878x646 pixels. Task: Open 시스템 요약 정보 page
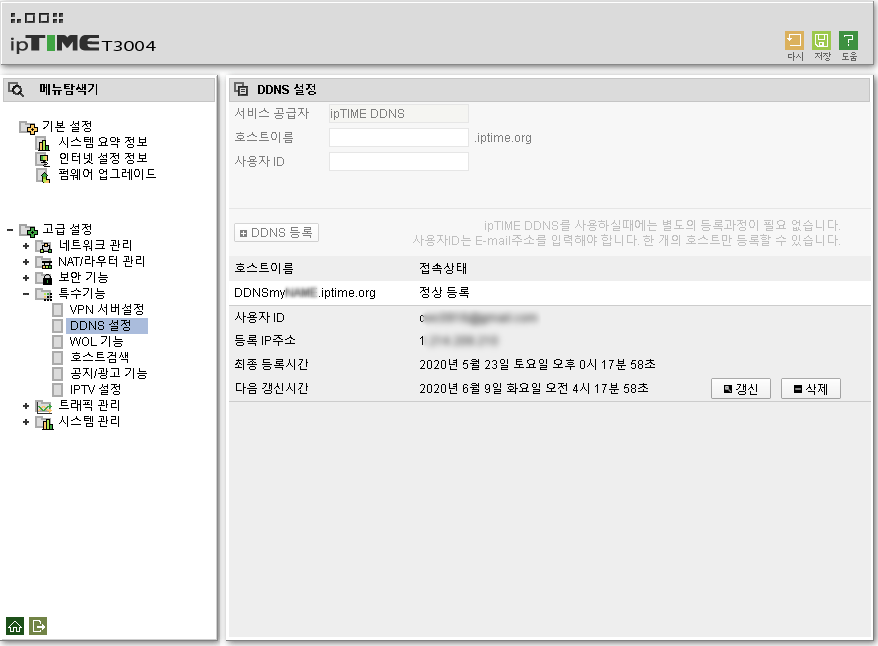pyautogui.click(x=103, y=142)
